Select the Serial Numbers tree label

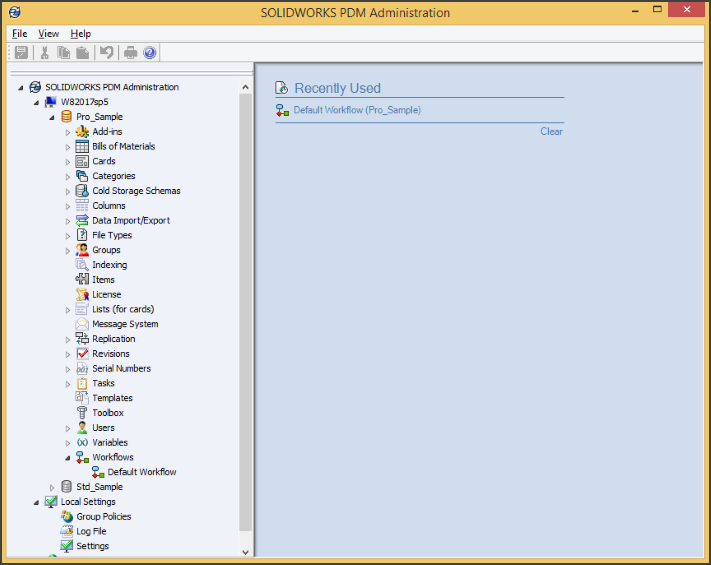(122, 369)
